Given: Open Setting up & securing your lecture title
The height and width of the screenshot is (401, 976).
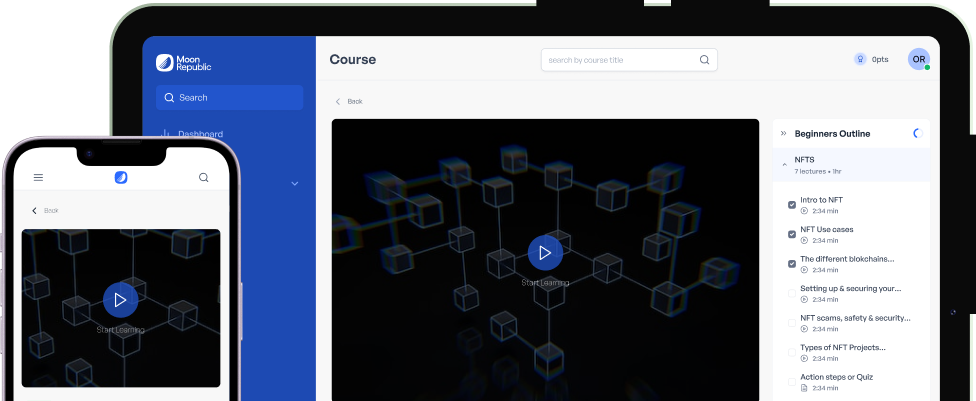Looking at the screenshot, I should pos(851,288).
